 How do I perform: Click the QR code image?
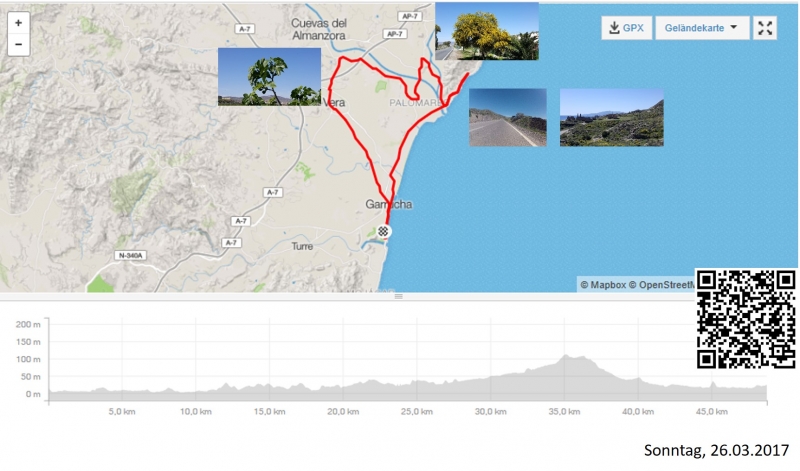point(746,319)
